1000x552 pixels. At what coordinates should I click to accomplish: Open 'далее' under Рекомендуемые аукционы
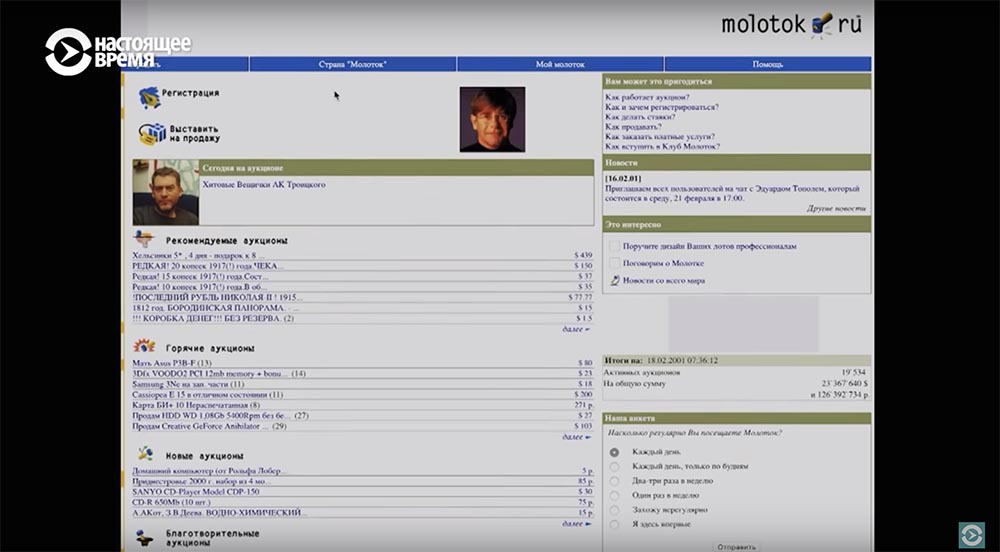(576, 330)
